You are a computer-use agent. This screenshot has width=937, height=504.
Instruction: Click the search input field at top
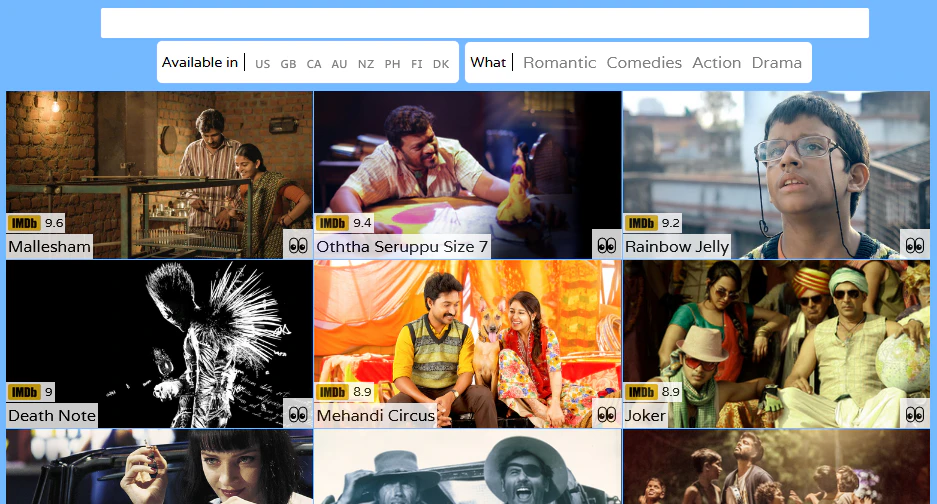pos(485,23)
